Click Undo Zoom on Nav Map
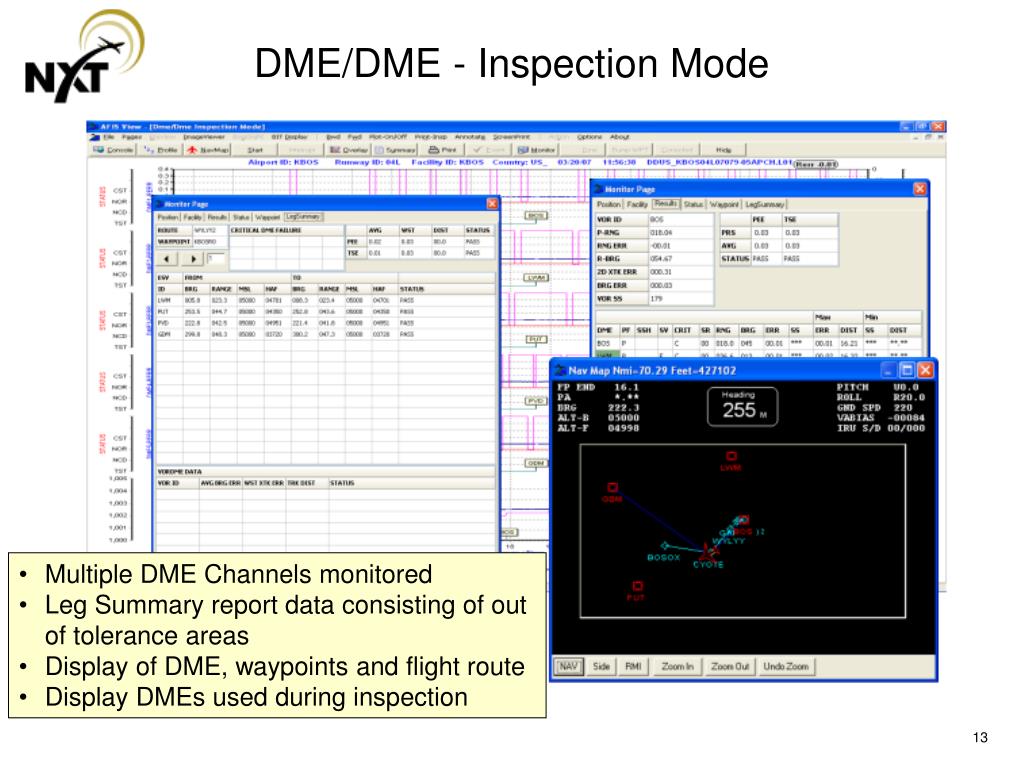 pyautogui.click(x=786, y=667)
